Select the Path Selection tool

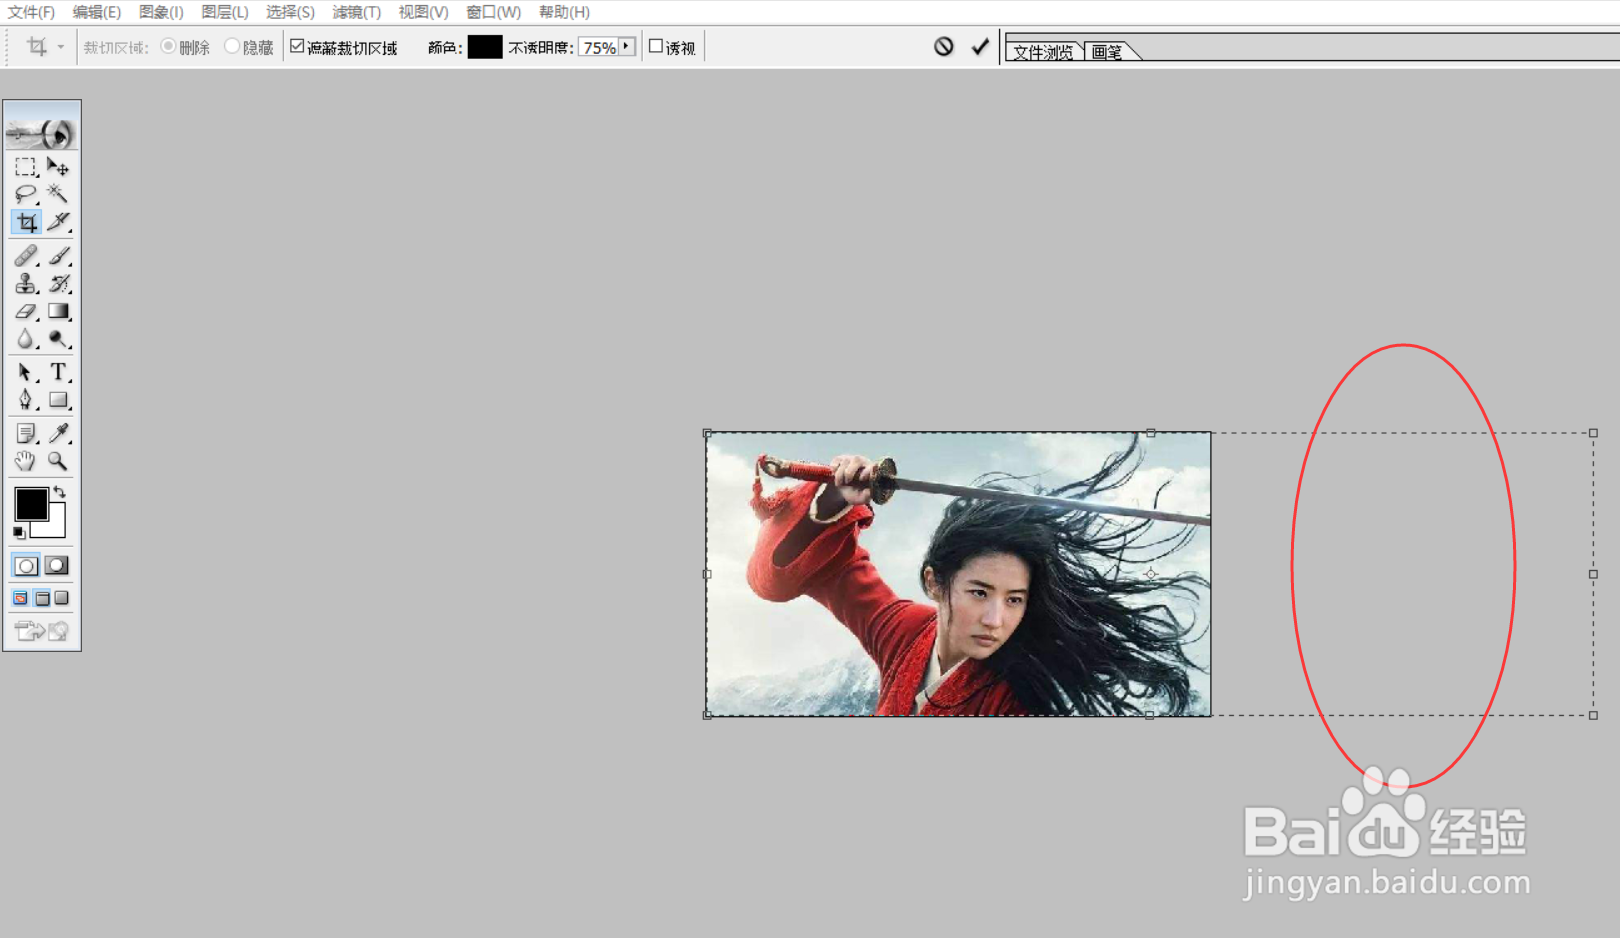26,373
